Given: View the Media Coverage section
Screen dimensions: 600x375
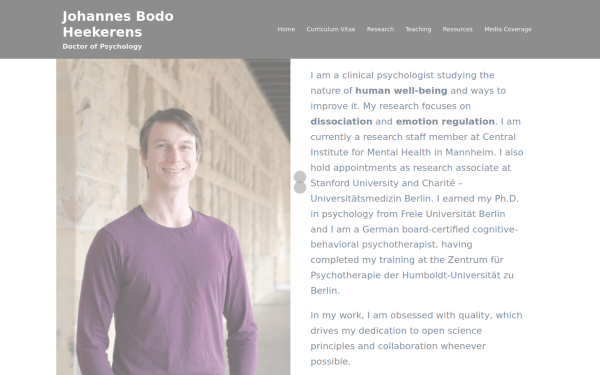Looking at the screenshot, I should [508, 29].
